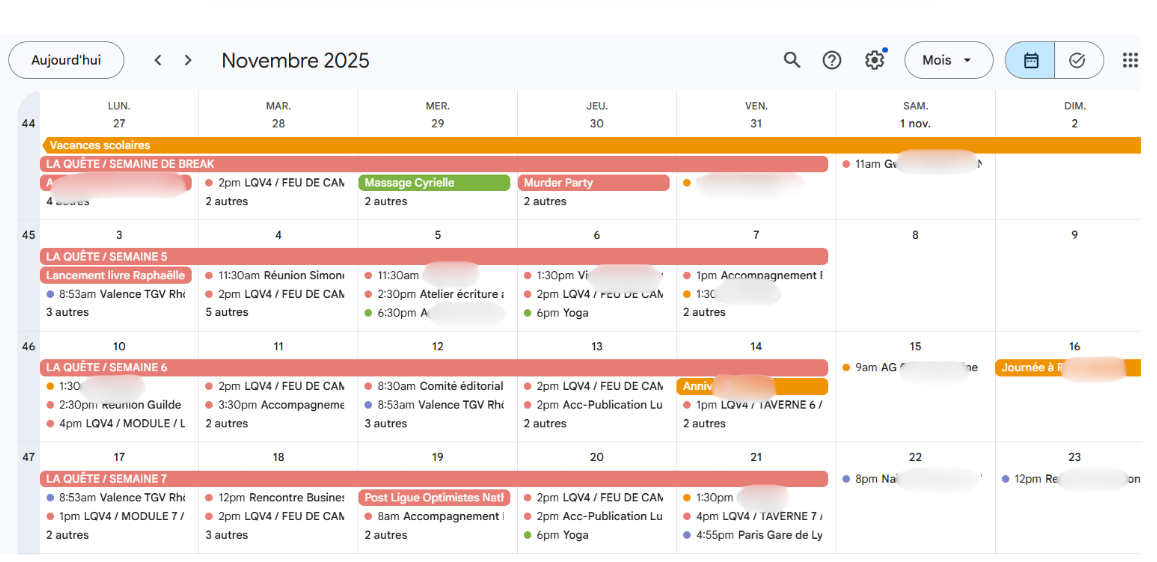Open the Help question mark icon
This screenshot has width=1157, height=562.
click(832, 60)
